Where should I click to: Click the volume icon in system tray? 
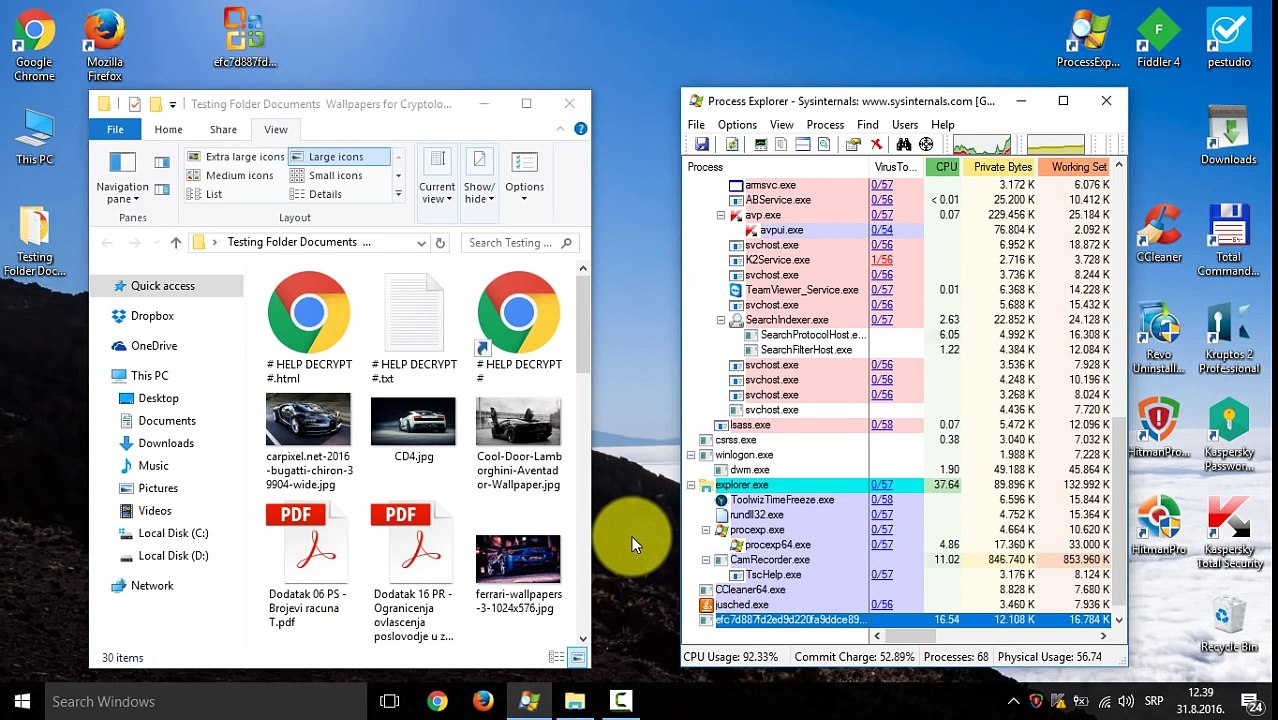click(1126, 702)
